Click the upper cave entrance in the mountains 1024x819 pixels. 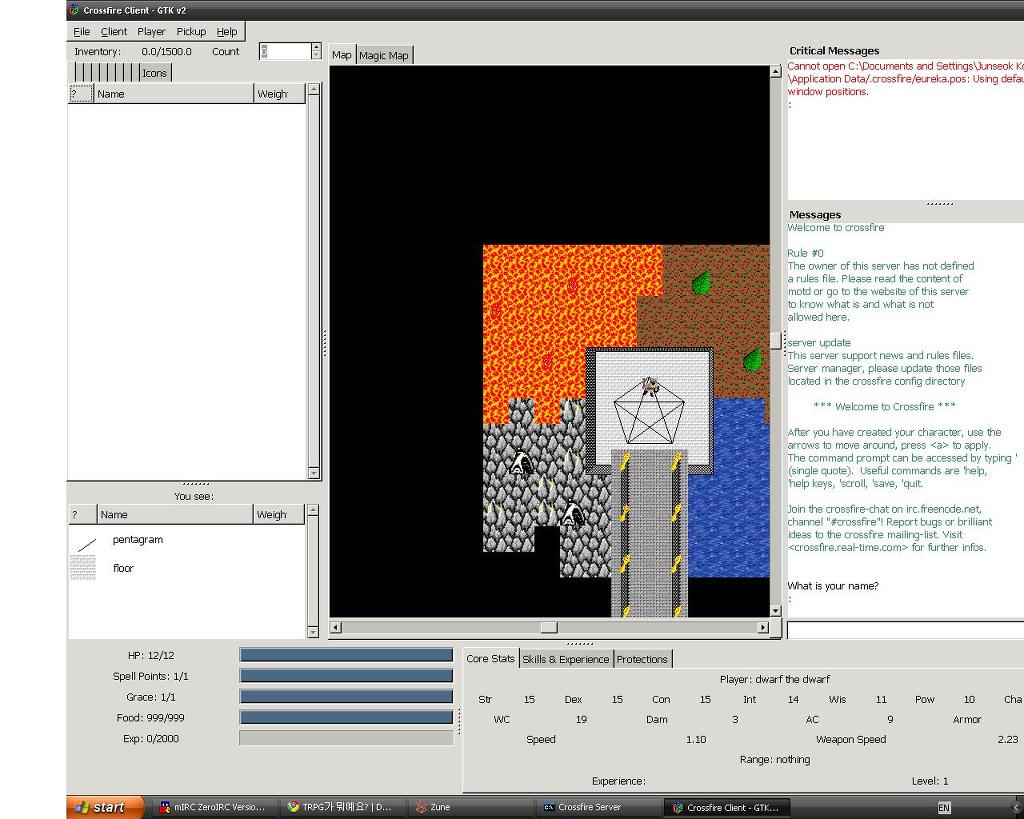pos(520,463)
